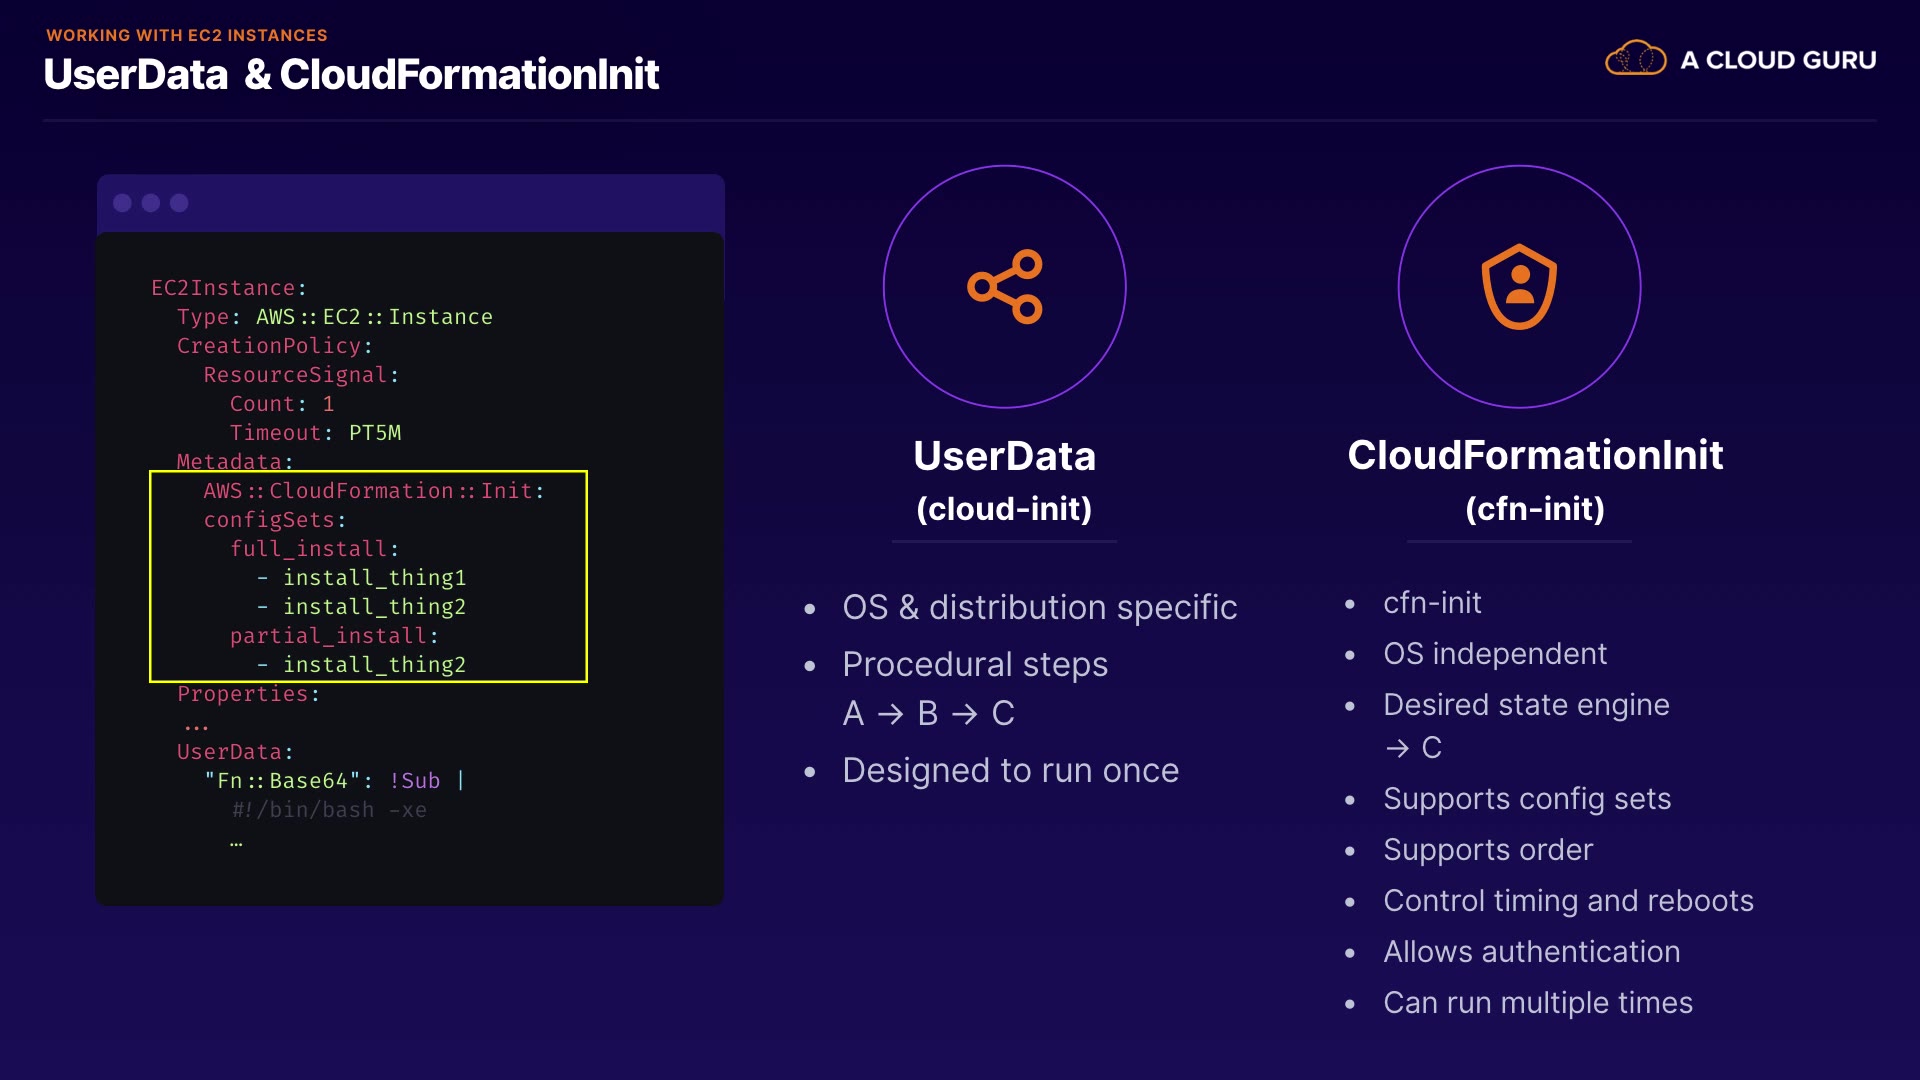
Task: Click Working With EC2 Instances subtitle
Action: [x=186, y=35]
